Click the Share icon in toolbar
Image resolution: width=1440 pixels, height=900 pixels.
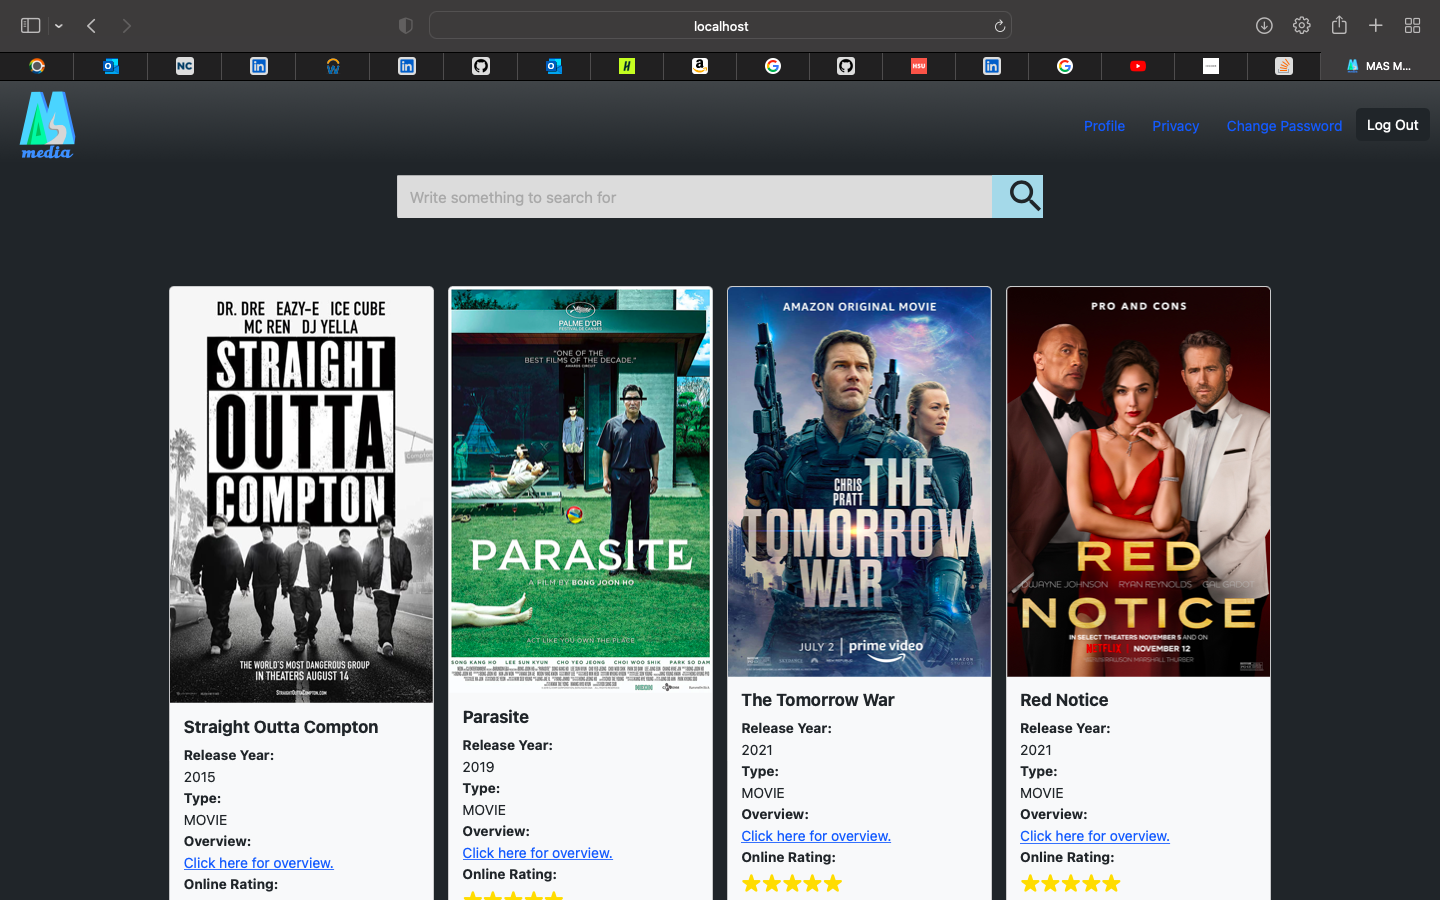[1339, 26]
